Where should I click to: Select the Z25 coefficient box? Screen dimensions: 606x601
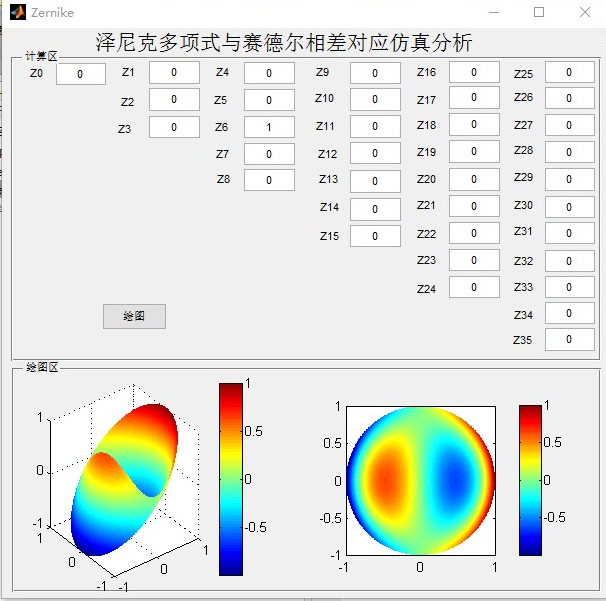pos(570,72)
